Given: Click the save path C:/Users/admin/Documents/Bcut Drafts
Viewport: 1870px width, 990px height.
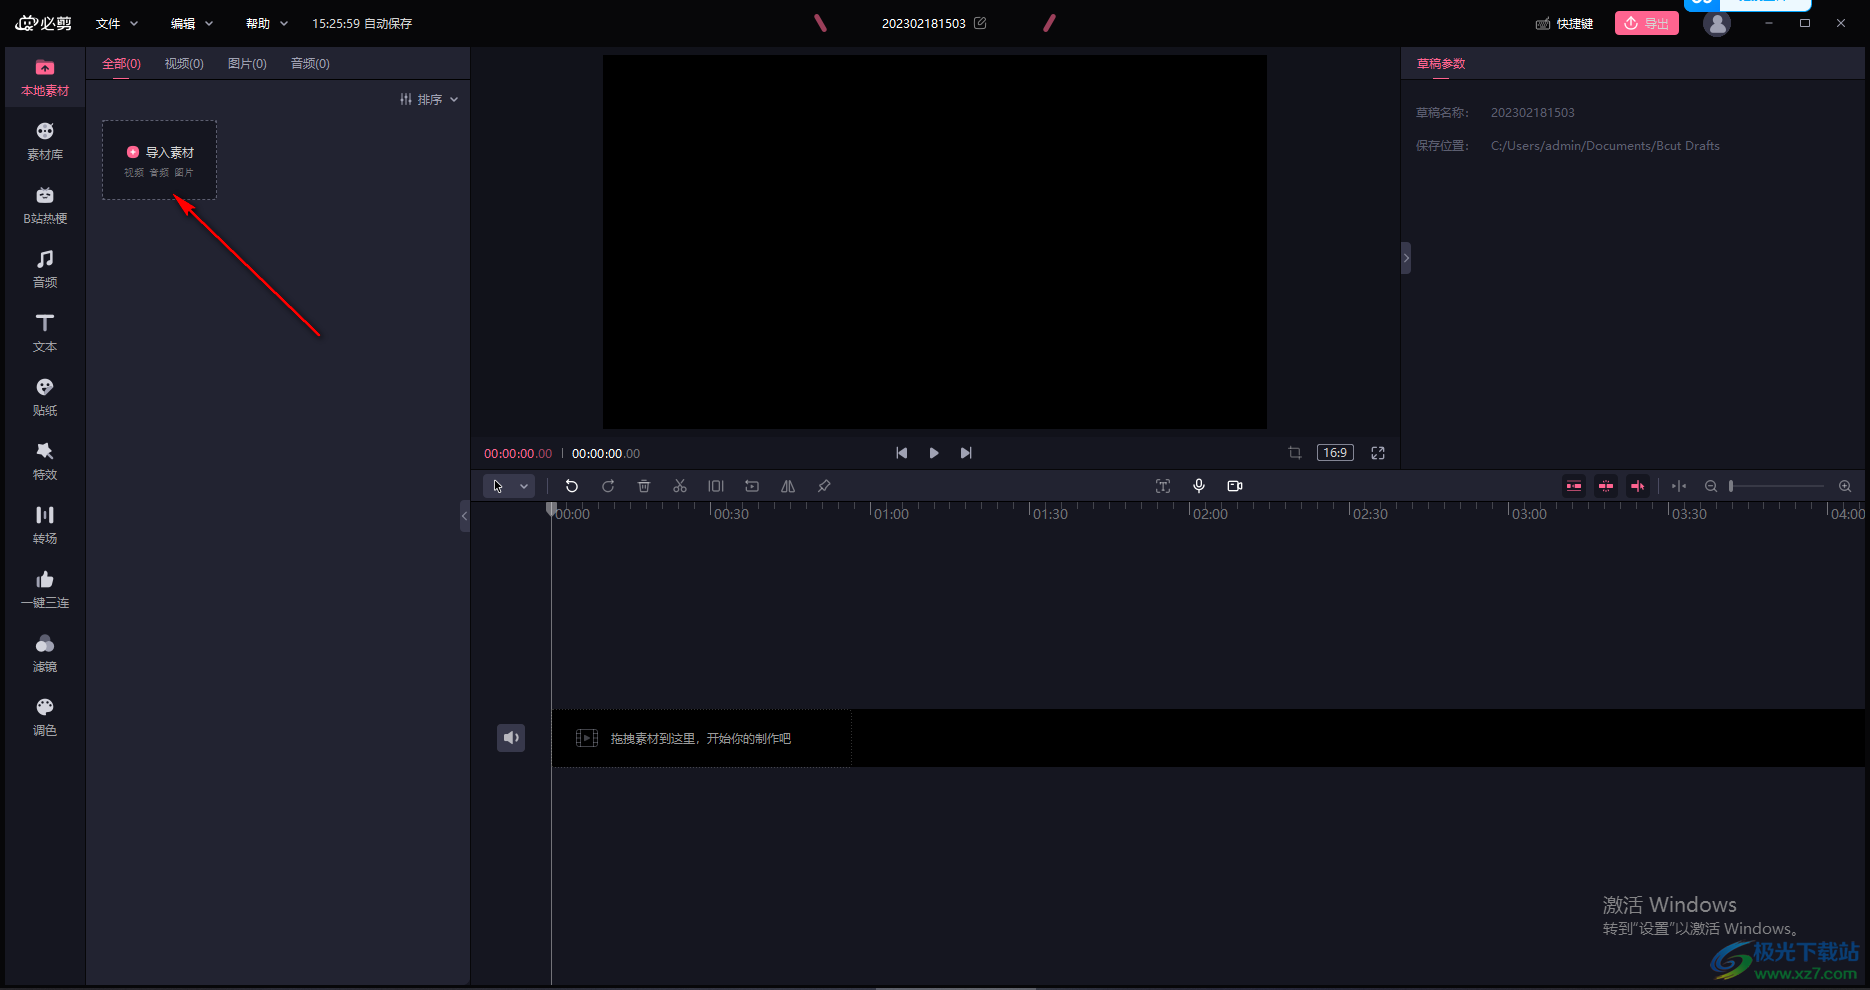Looking at the screenshot, I should click(x=1605, y=146).
